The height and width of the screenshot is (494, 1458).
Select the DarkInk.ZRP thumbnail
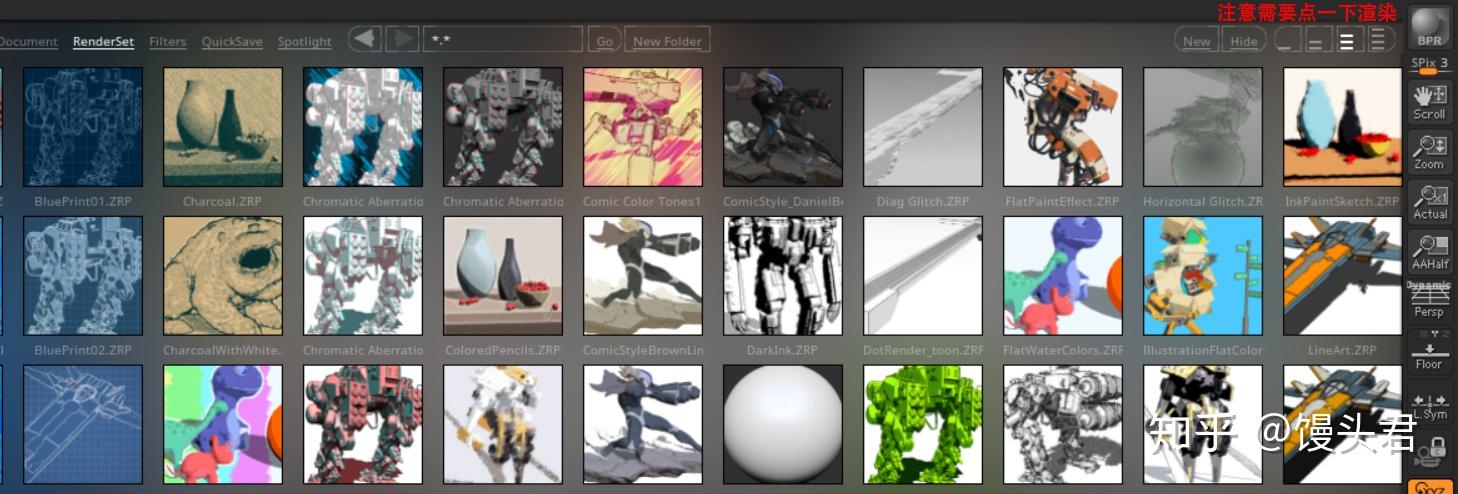pyautogui.click(x=783, y=276)
